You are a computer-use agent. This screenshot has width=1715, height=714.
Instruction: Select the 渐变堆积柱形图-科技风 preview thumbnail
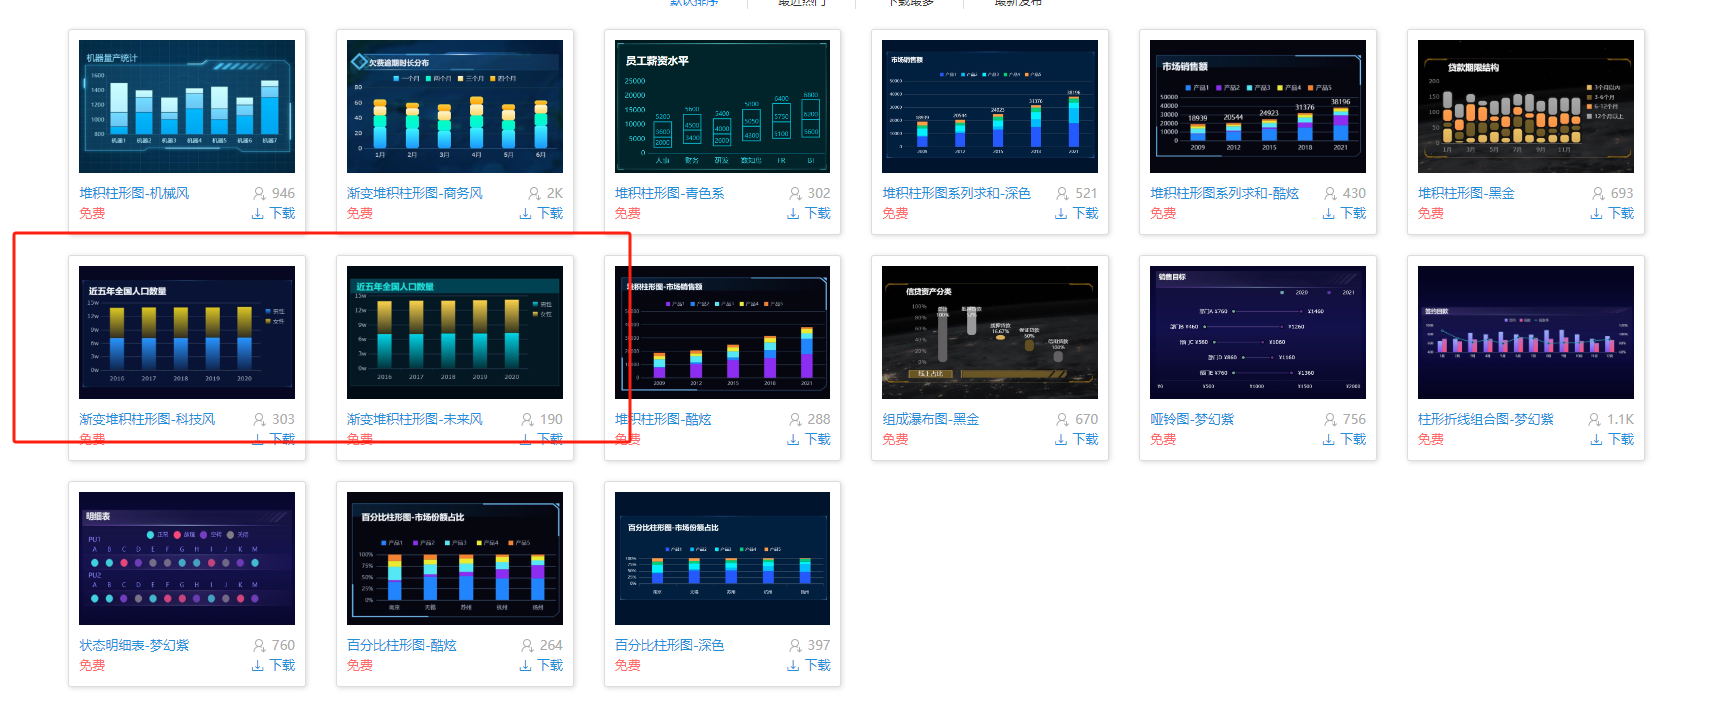(187, 332)
